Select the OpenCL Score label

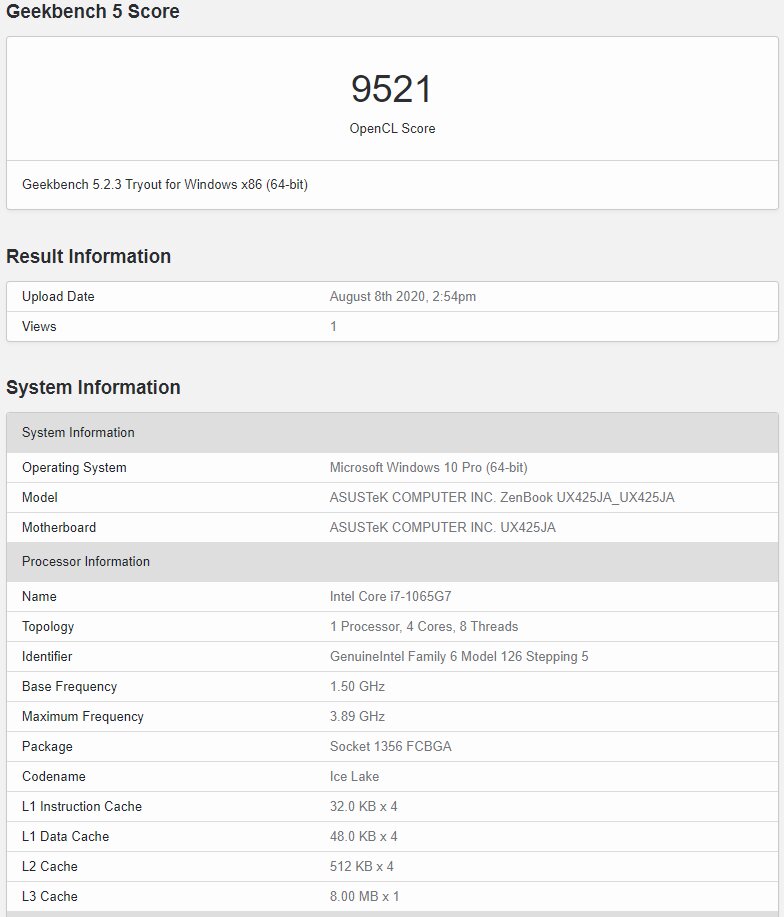pyautogui.click(x=392, y=129)
